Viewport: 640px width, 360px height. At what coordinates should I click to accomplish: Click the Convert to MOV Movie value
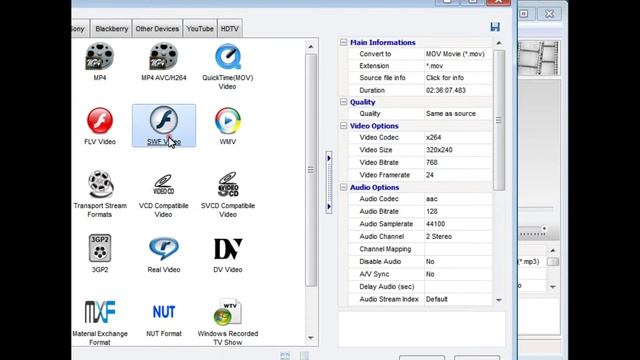[x=458, y=54]
